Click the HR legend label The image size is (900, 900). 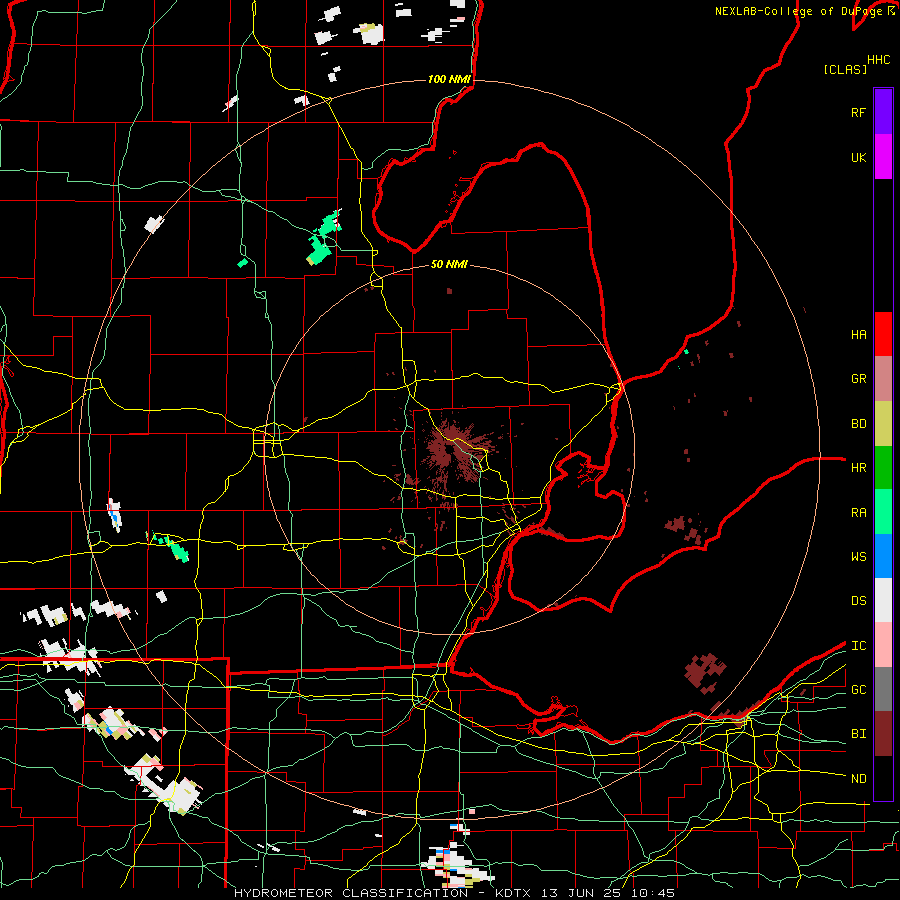click(x=858, y=468)
